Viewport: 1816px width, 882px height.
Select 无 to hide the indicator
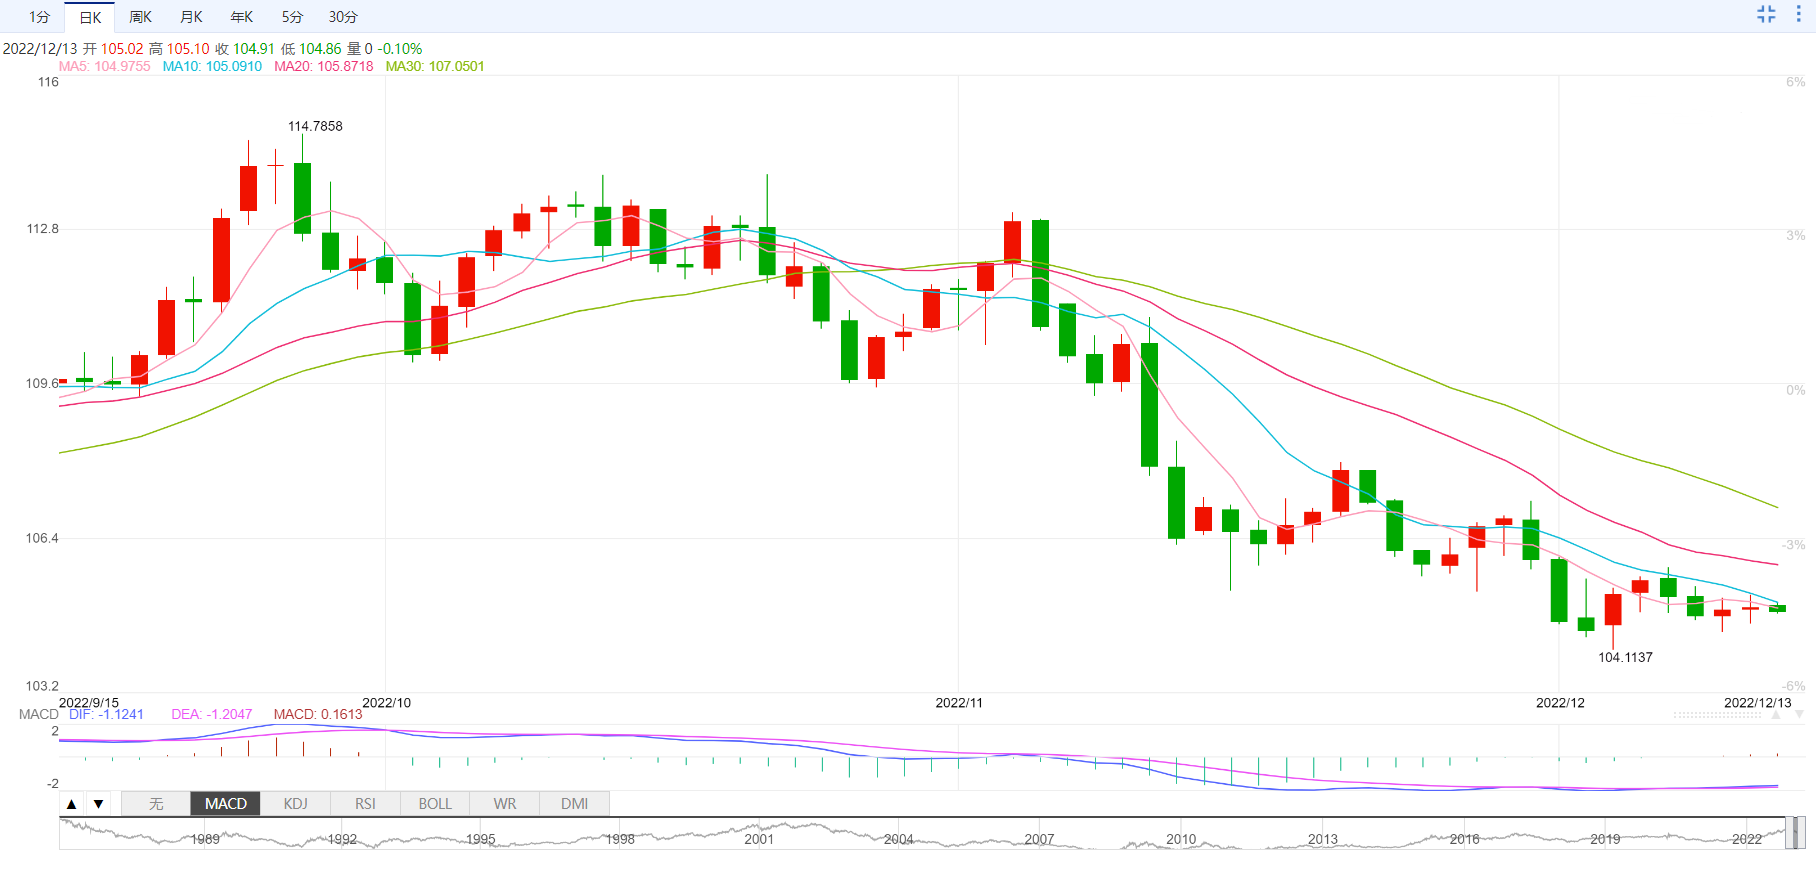coord(156,804)
